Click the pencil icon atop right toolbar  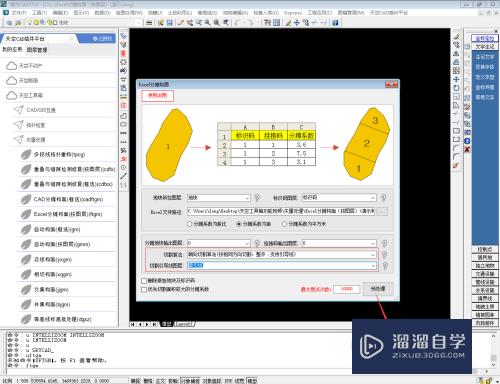click(x=457, y=36)
